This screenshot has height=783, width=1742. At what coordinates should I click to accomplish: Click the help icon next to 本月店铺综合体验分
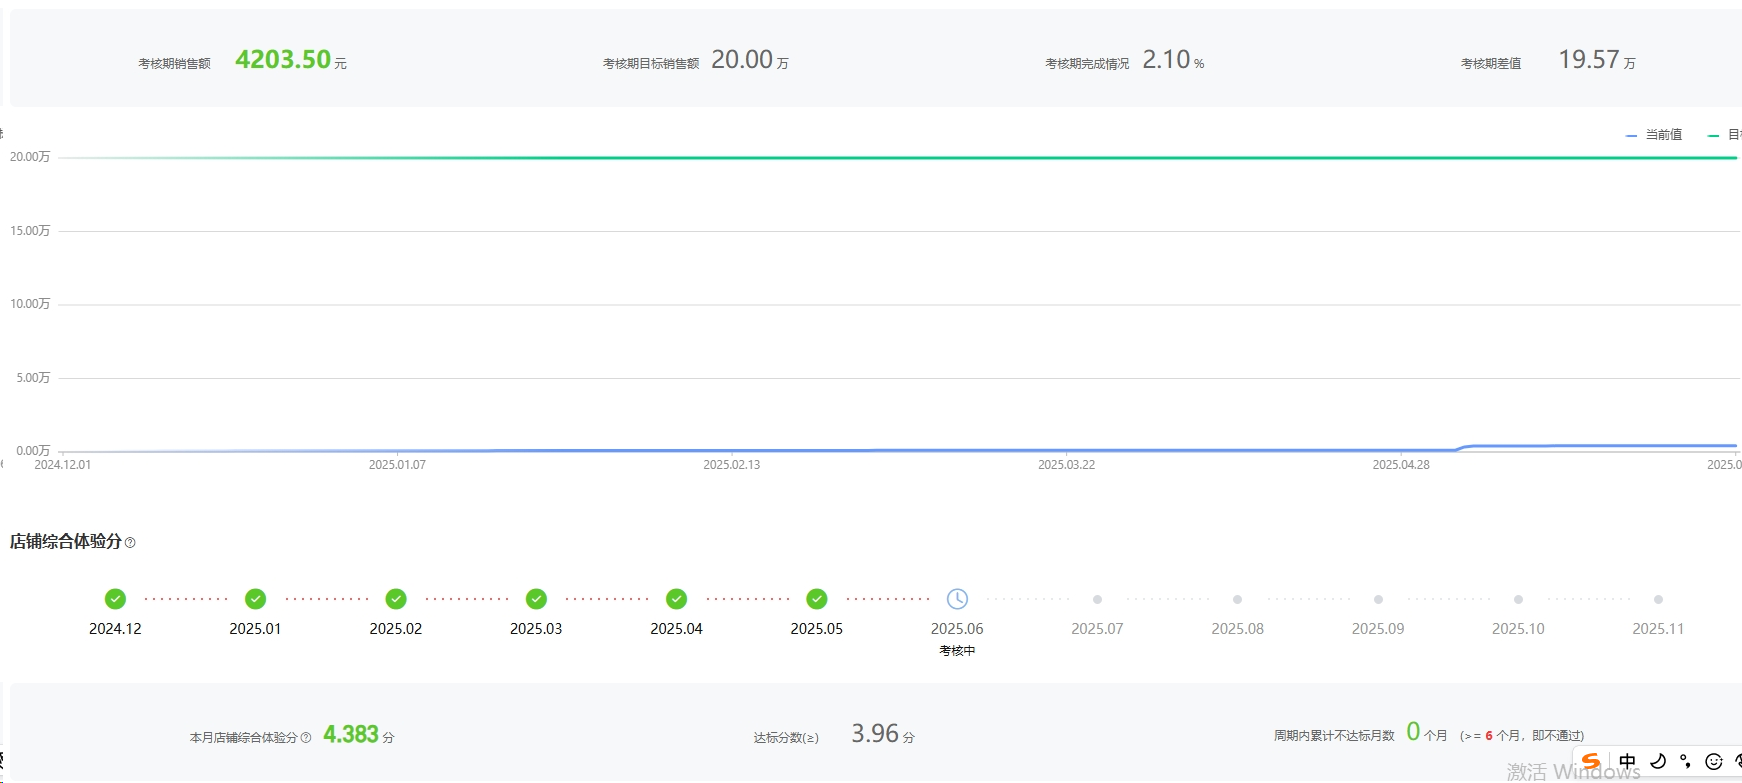click(306, 738)
